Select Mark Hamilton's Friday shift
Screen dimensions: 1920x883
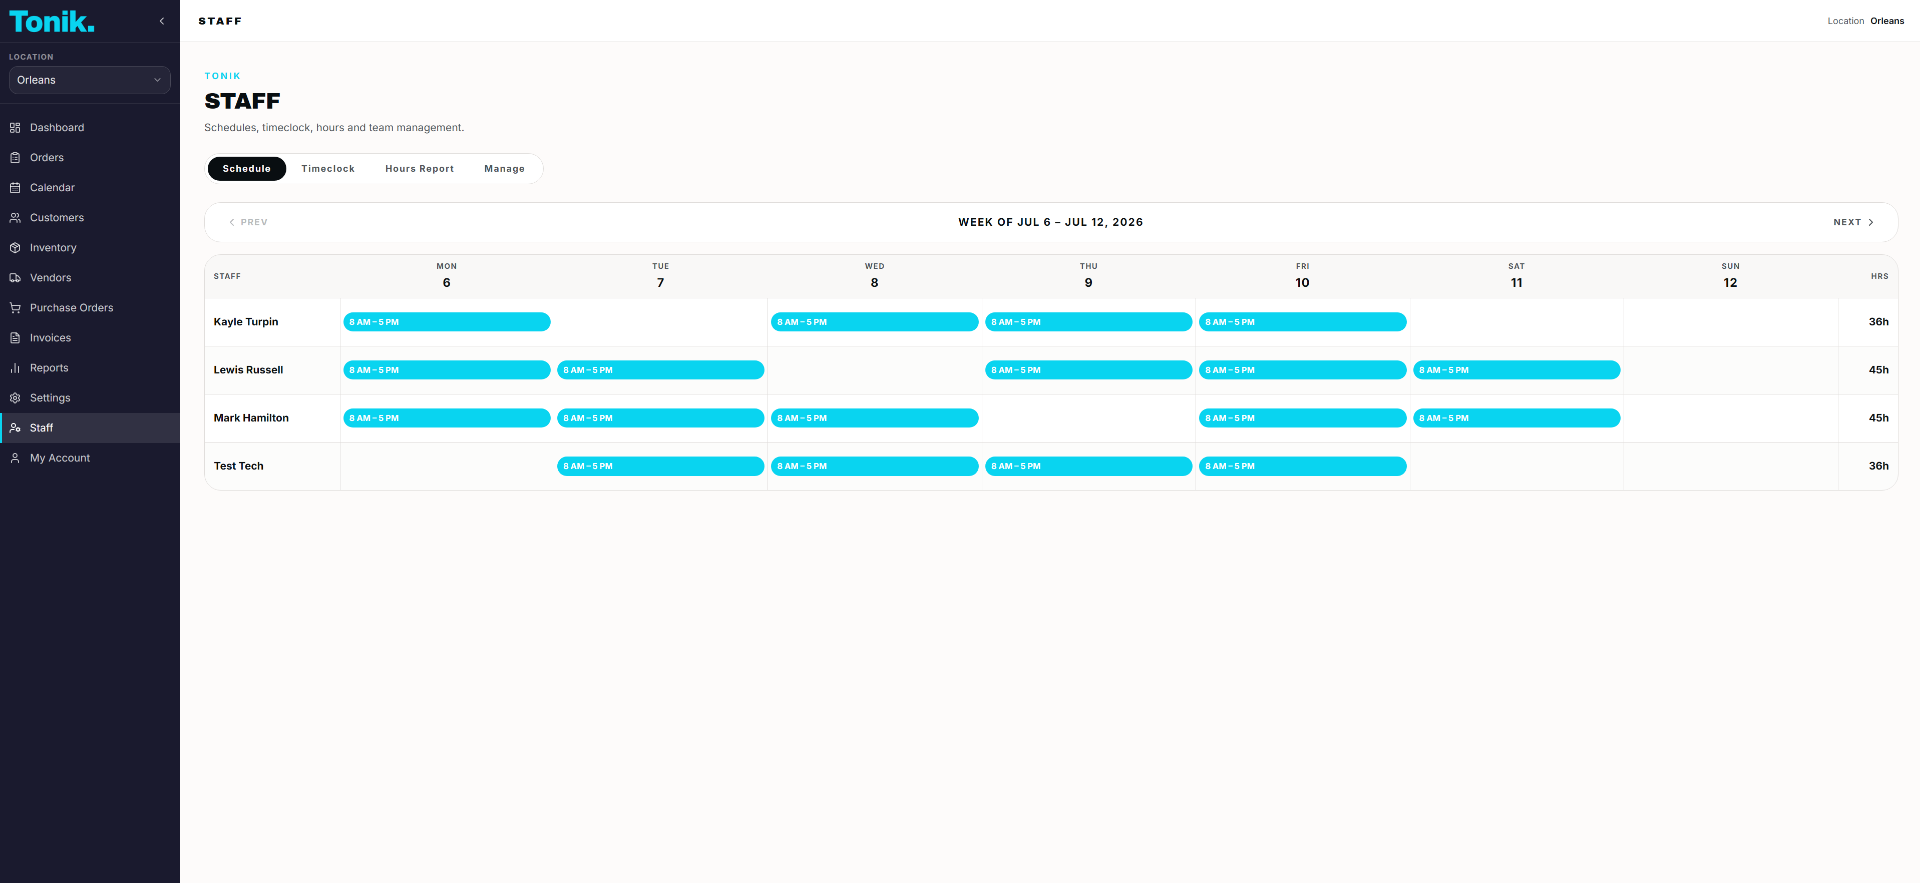coord(1303,418)
